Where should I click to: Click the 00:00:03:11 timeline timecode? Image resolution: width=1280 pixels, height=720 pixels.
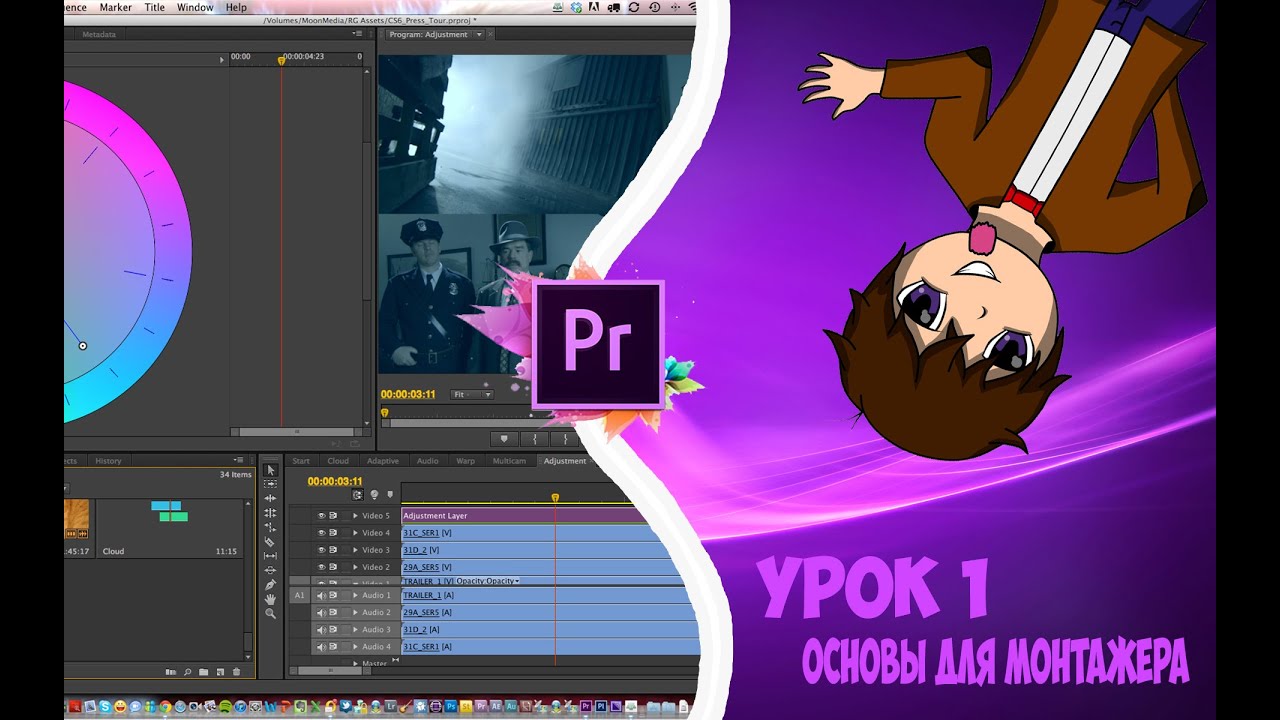(335, 481)
